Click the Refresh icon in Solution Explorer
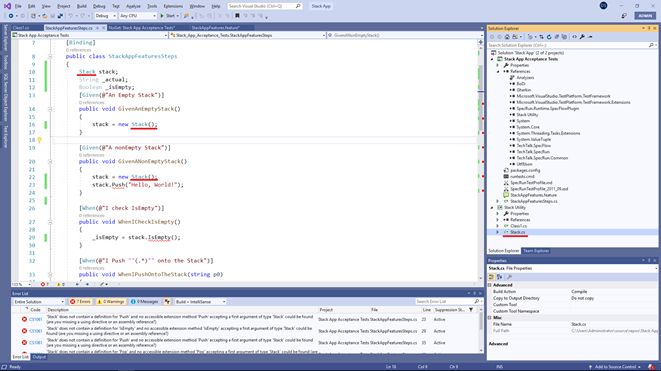 tap(549, 37)
